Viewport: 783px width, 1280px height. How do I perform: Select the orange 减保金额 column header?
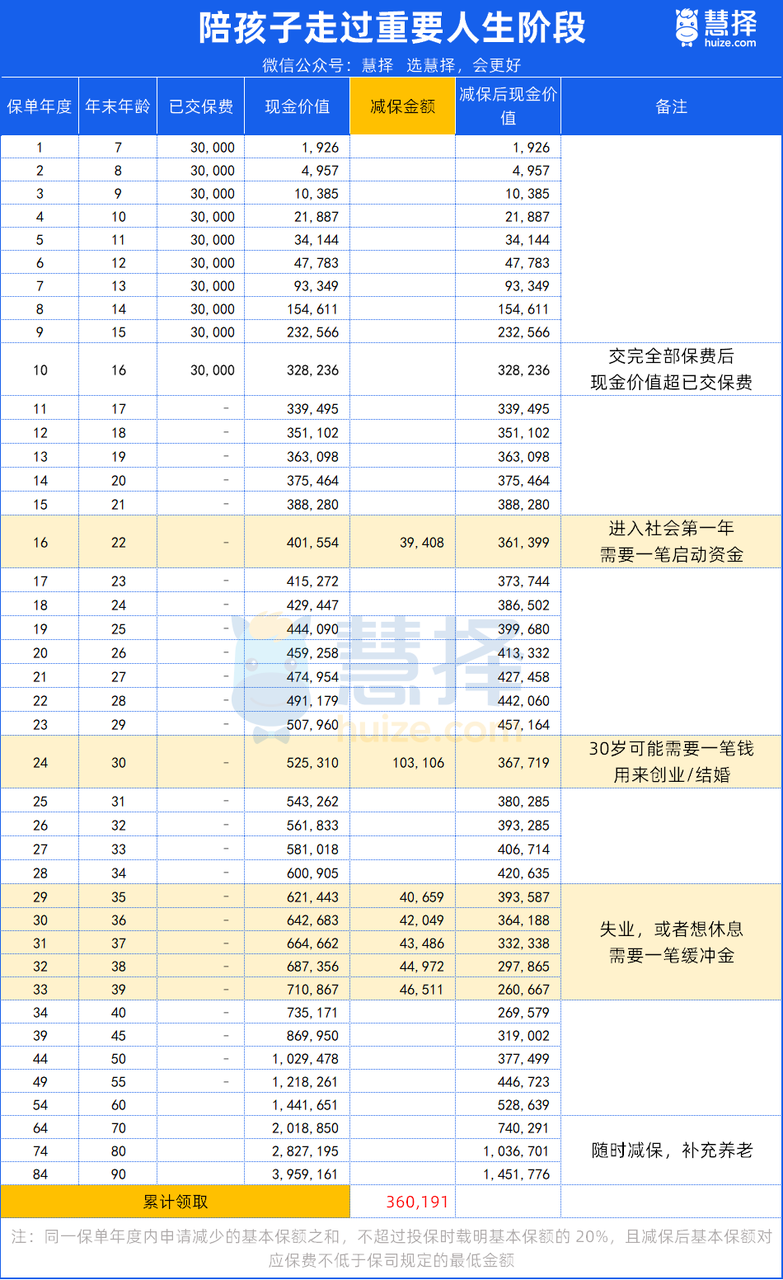tap(402, 106)
